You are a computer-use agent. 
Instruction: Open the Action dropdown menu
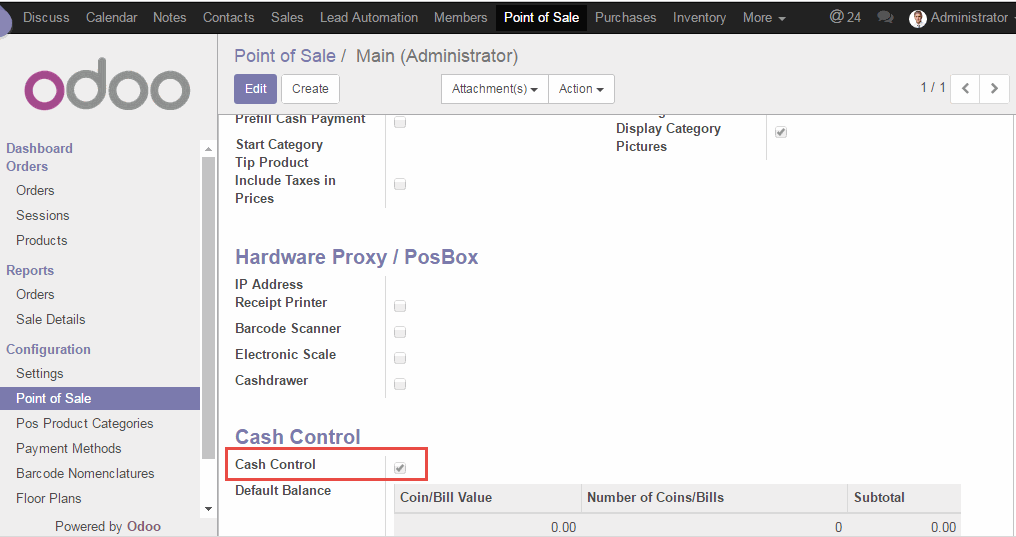580,89
